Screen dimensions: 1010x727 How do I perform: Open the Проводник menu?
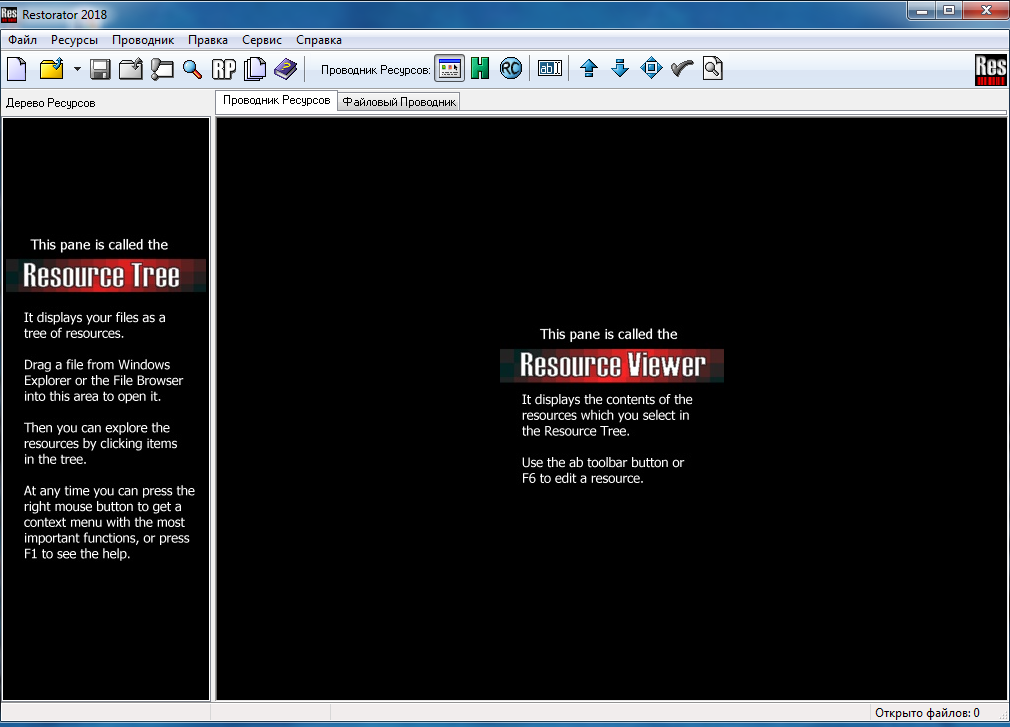coord(143,40)
